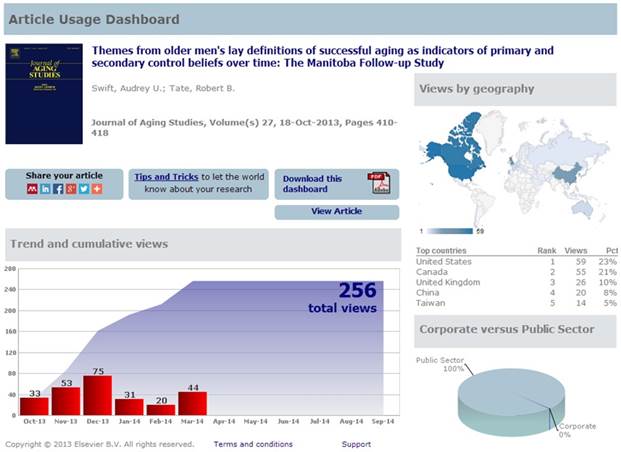Viewport: 621px width, 452px height.
Task: Click the Journal of Aging Studies cover
Action: pos(41,93)
